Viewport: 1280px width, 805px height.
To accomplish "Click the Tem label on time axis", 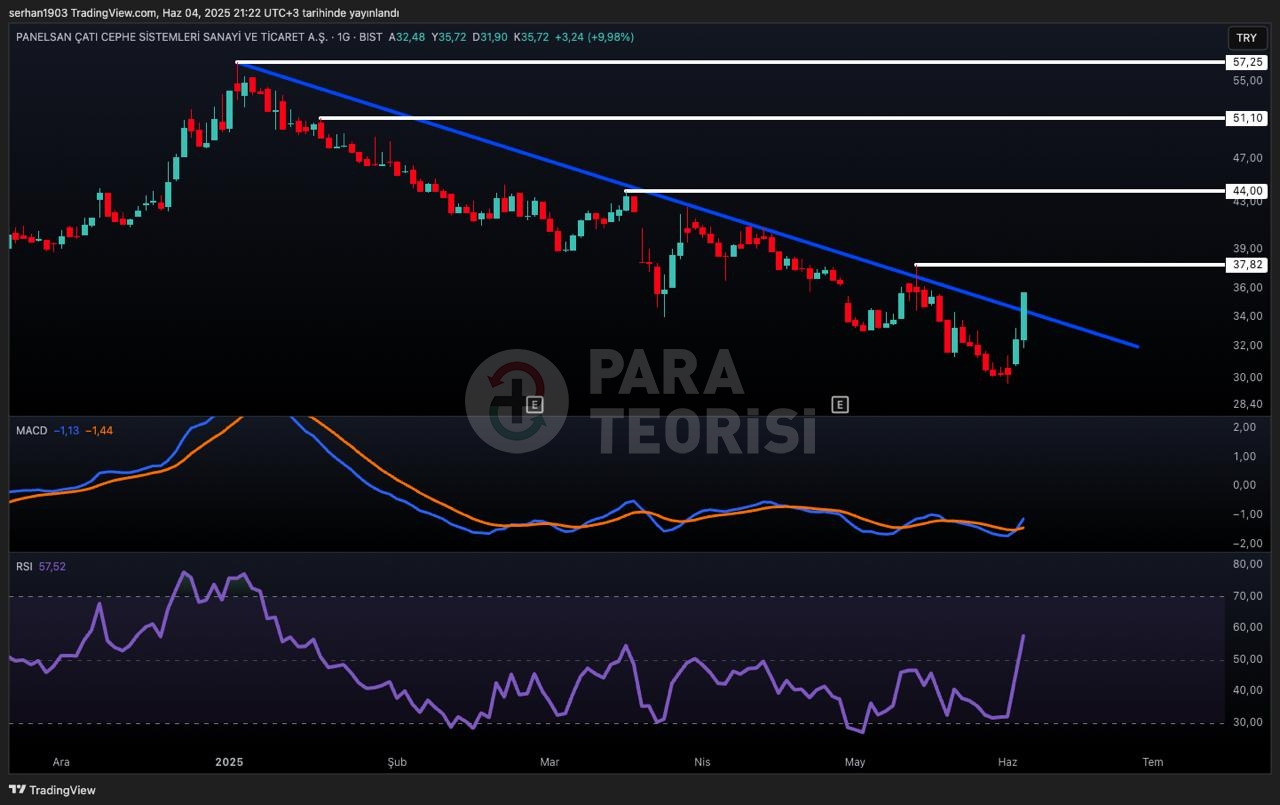I will tap(1153, 762).
